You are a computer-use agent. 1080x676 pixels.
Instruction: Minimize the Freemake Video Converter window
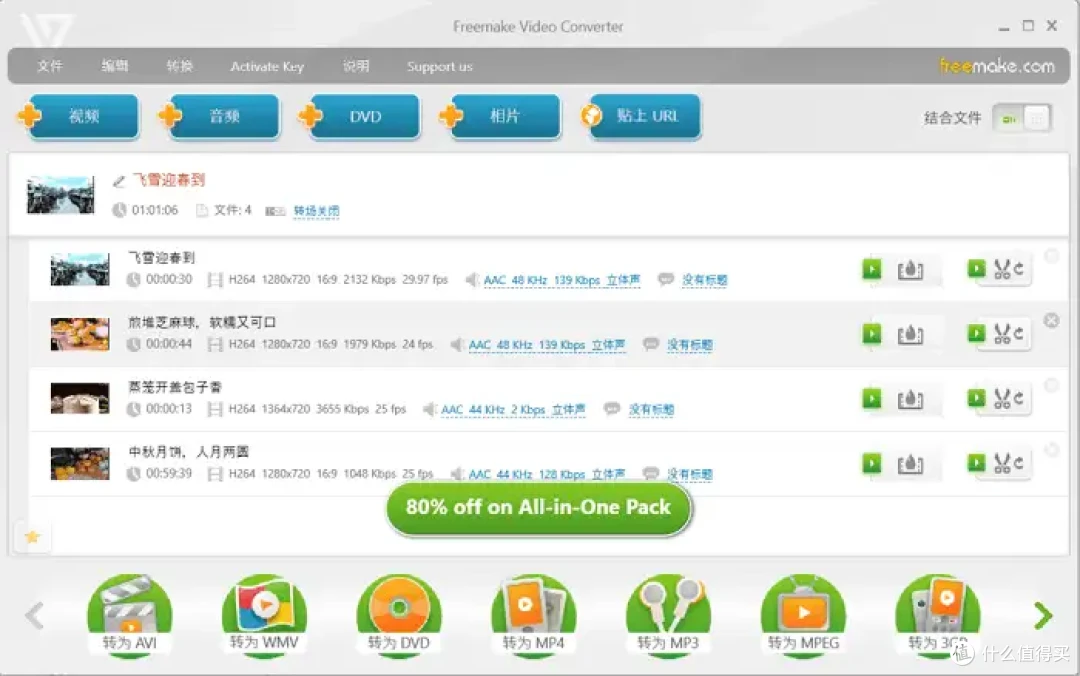pos(1004,27)
